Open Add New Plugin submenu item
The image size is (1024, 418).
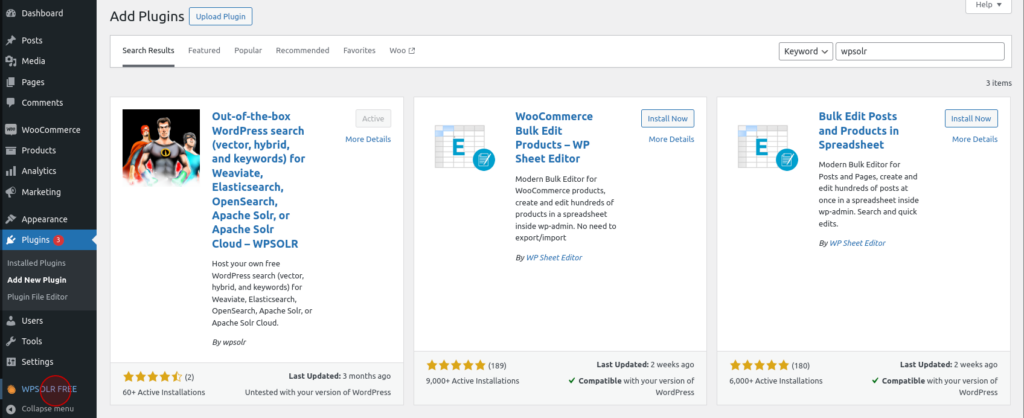click(37, 280)
